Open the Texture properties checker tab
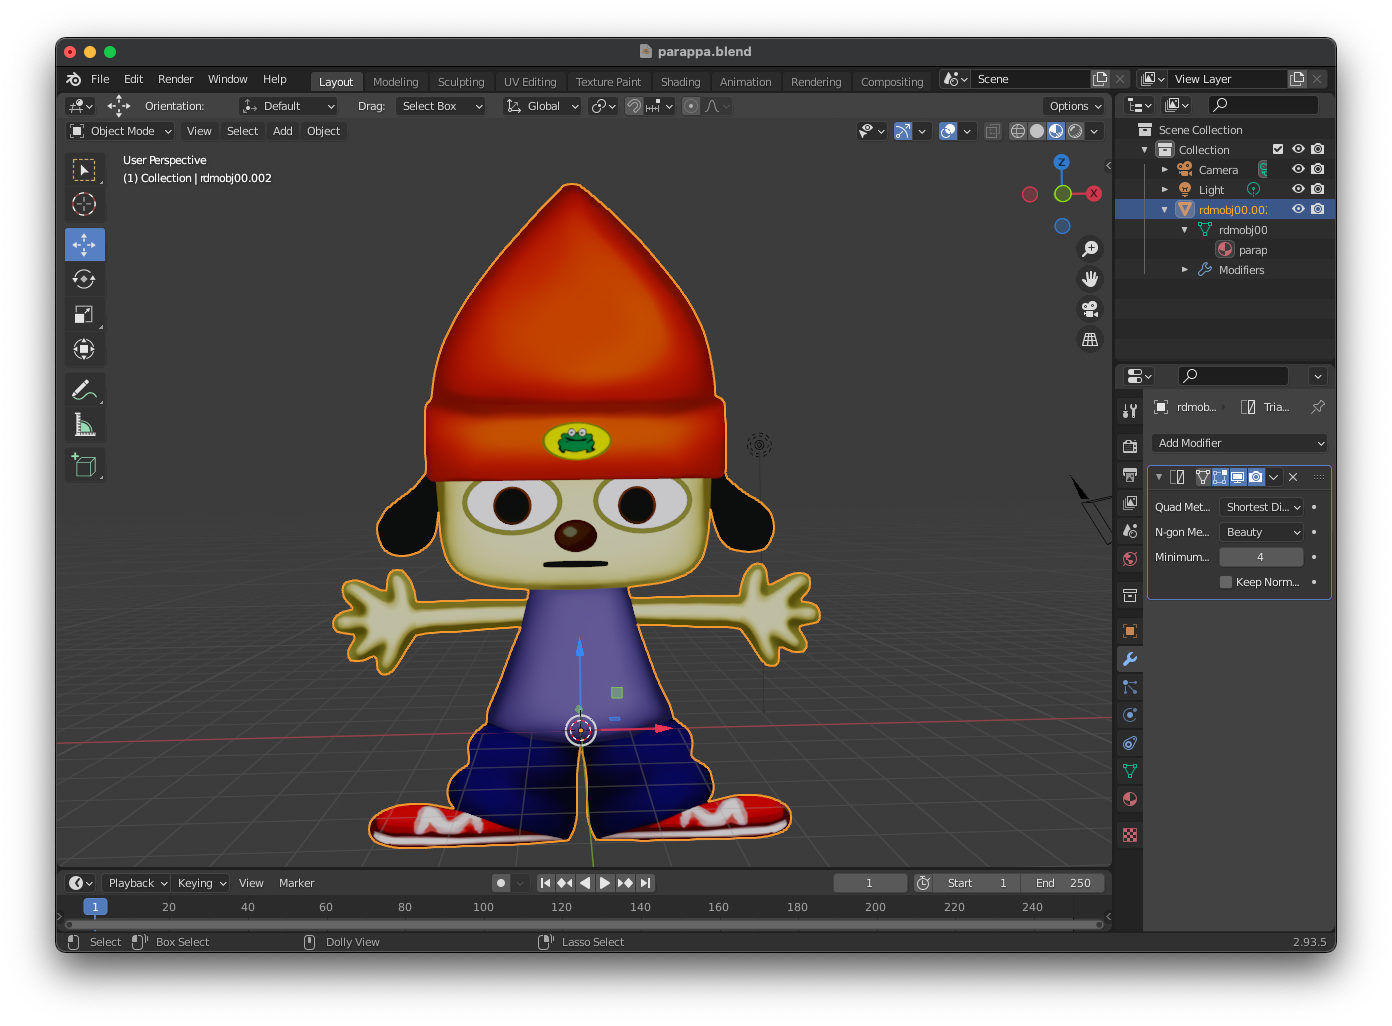The image size is (1392, 1026). coord(1130,835)
